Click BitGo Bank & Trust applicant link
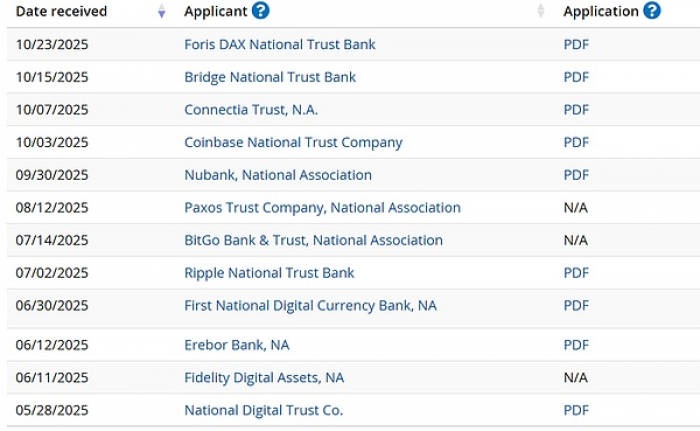The image size is (700, 431). click(313, 240)
